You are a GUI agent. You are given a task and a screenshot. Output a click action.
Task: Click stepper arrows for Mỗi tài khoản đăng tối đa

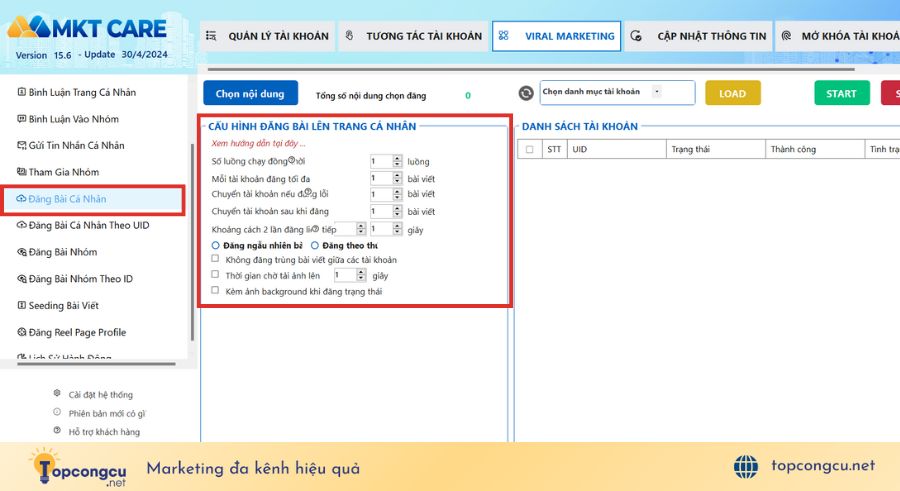pyautogui.click(x=397, y=179)
